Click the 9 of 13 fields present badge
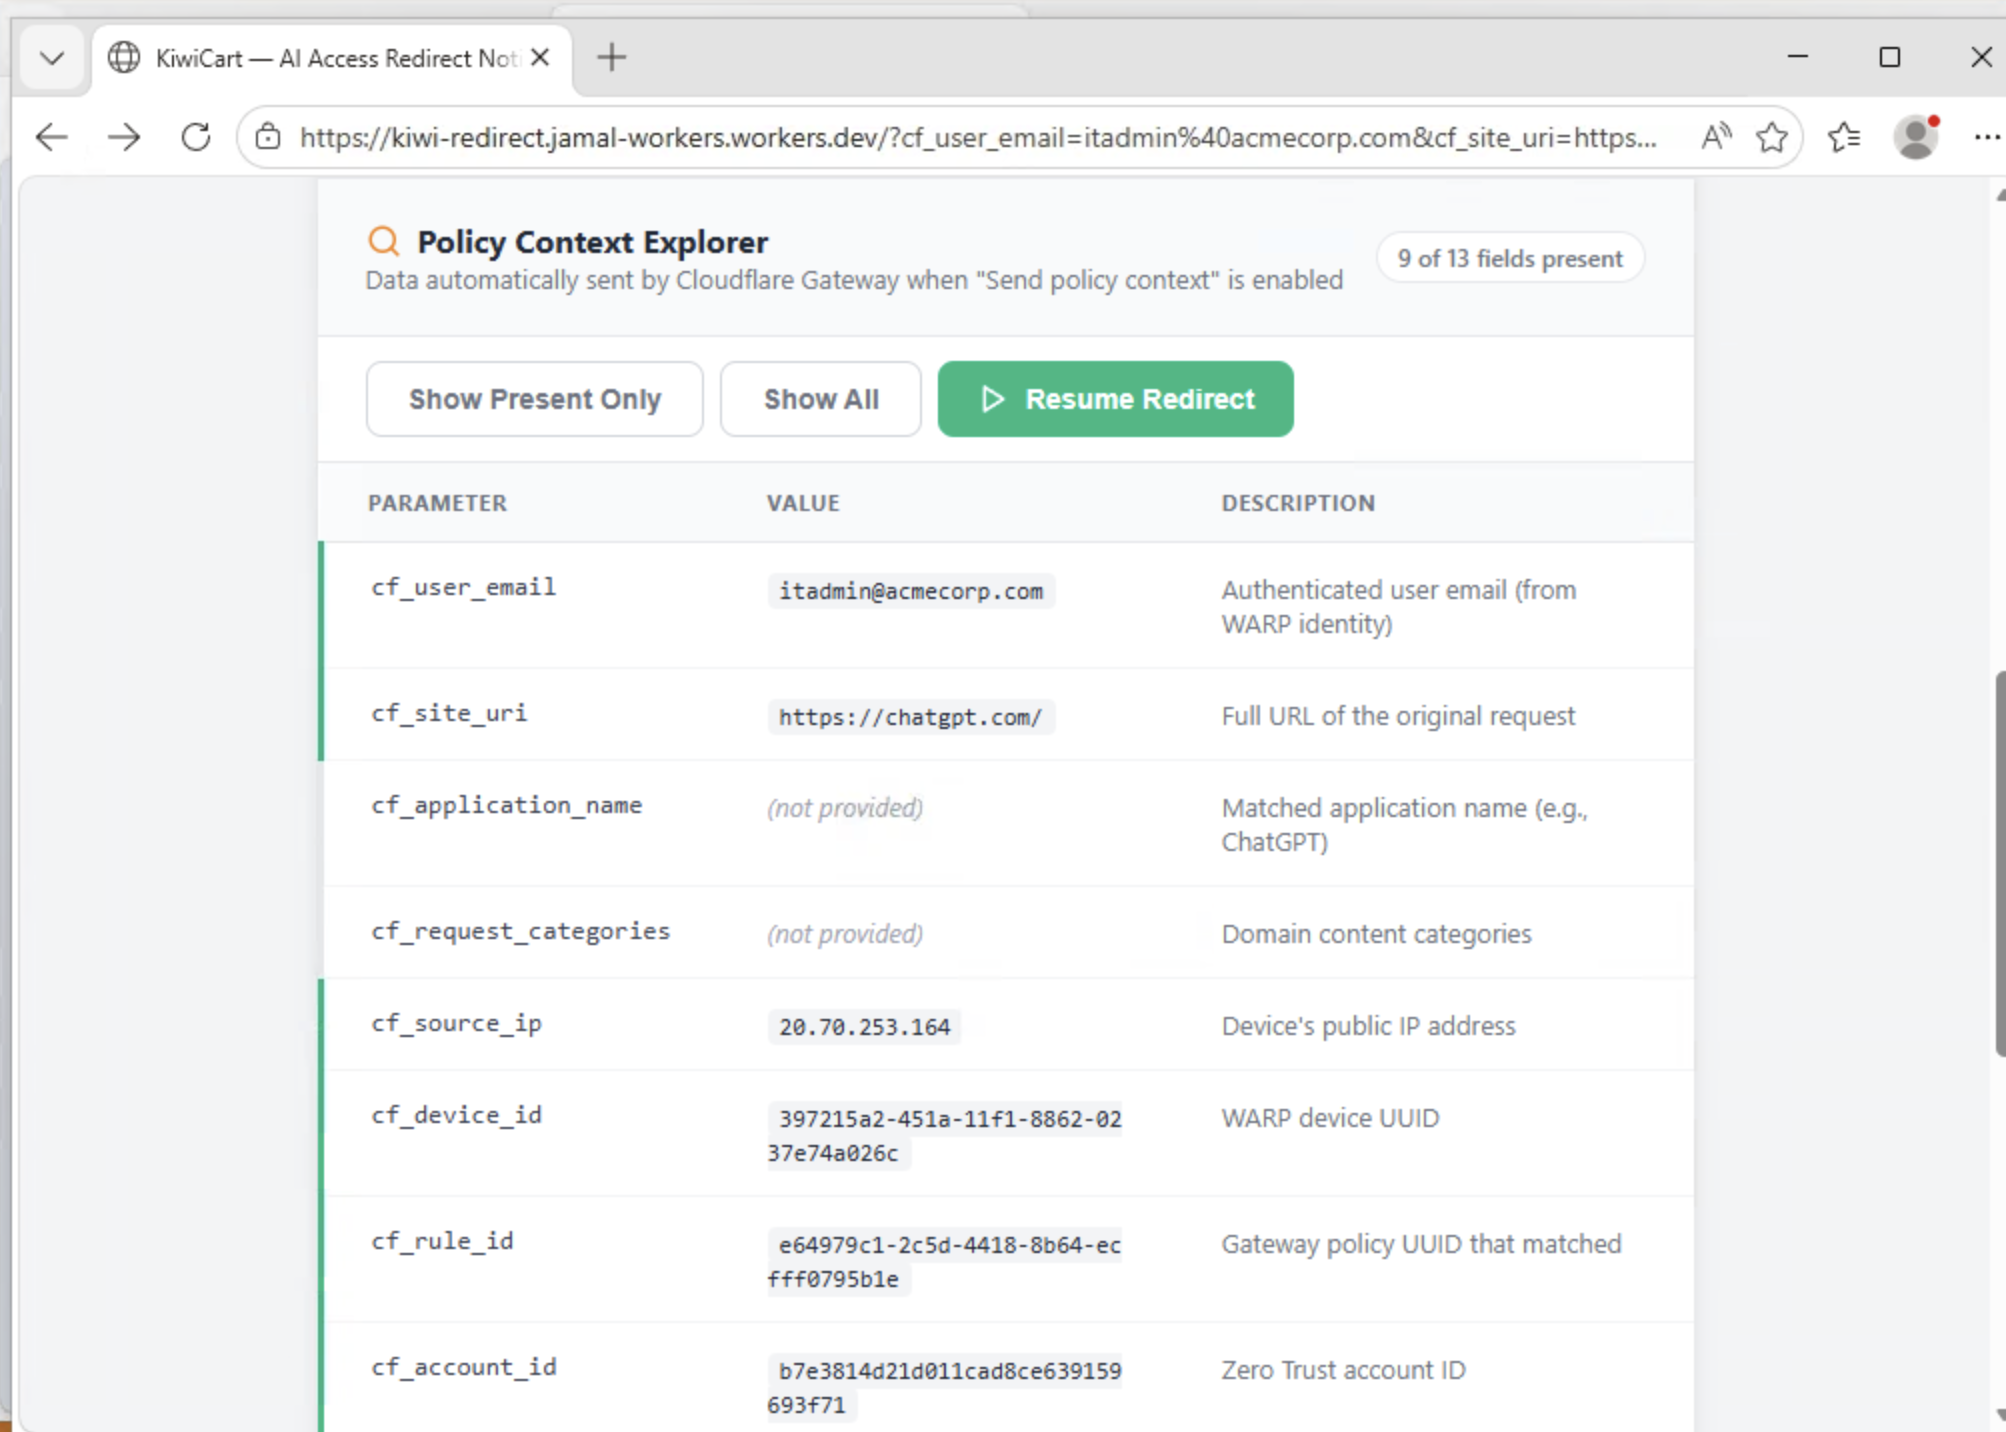Screen dimensions: 2006x1432 click(x=1510, y=259)
